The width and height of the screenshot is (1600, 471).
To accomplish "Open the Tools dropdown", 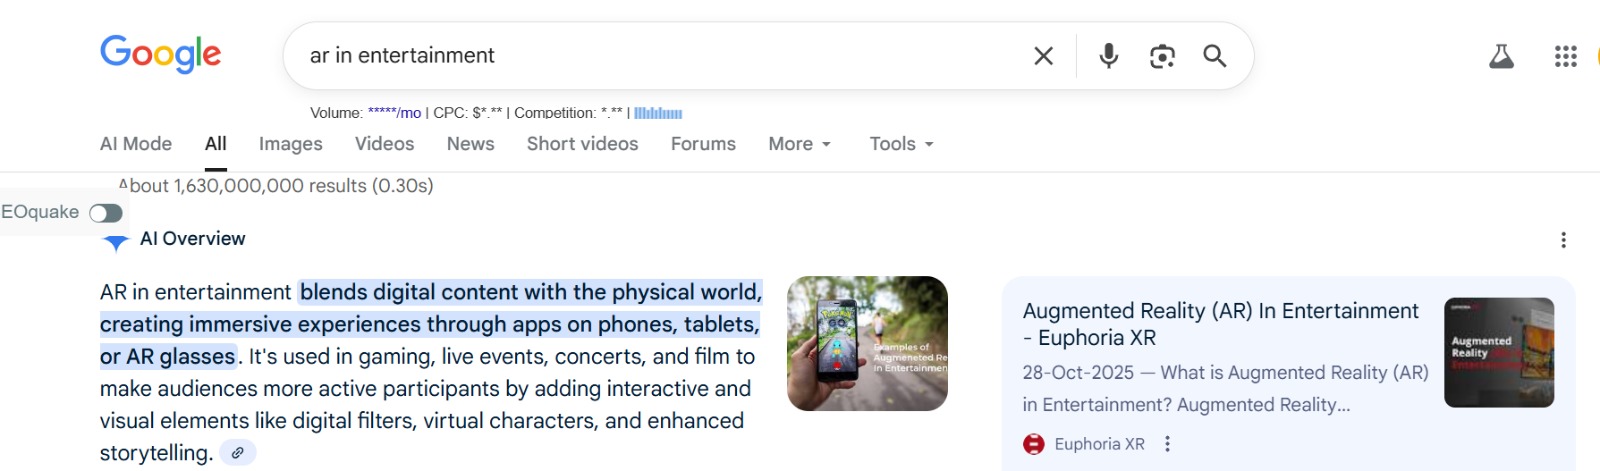I will pyautogui.click(x=901, y=144).
